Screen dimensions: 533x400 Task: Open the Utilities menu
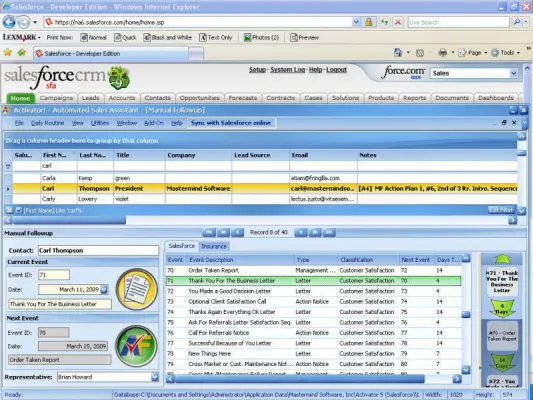point(100,123)
